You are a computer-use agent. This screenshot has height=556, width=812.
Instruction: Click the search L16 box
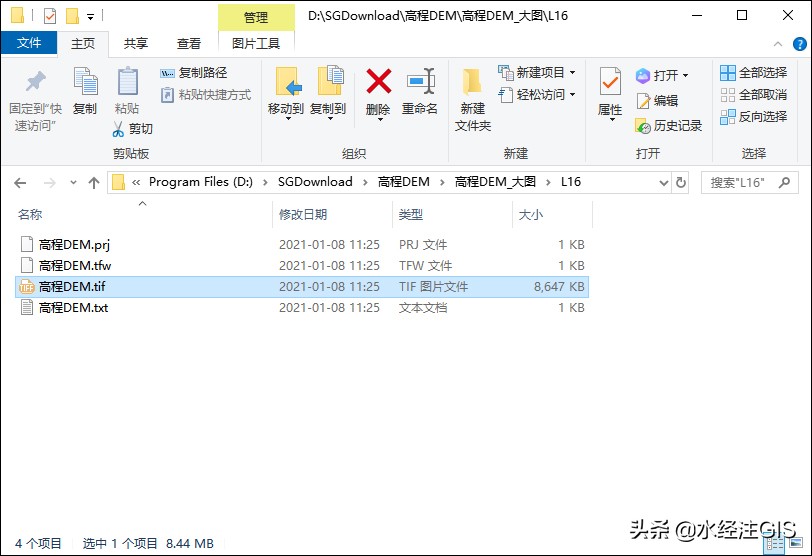point(749,183)
